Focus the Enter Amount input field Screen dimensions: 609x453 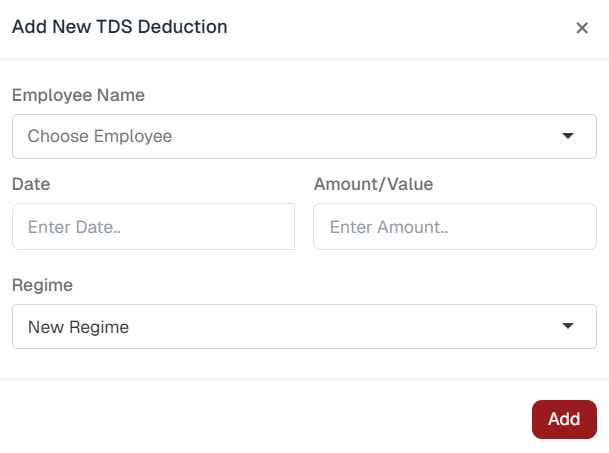point(454,227)
